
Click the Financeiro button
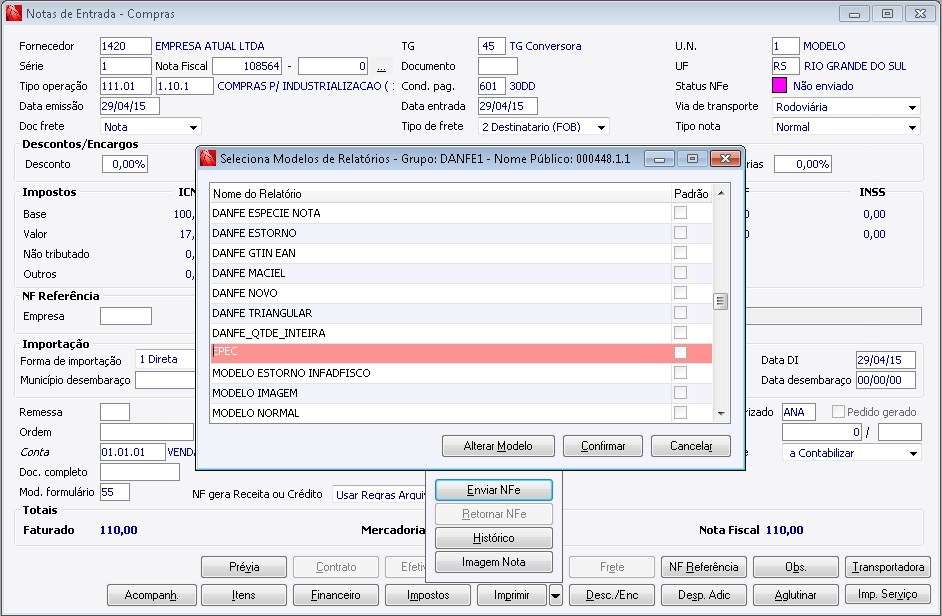[x=336, y=595]
